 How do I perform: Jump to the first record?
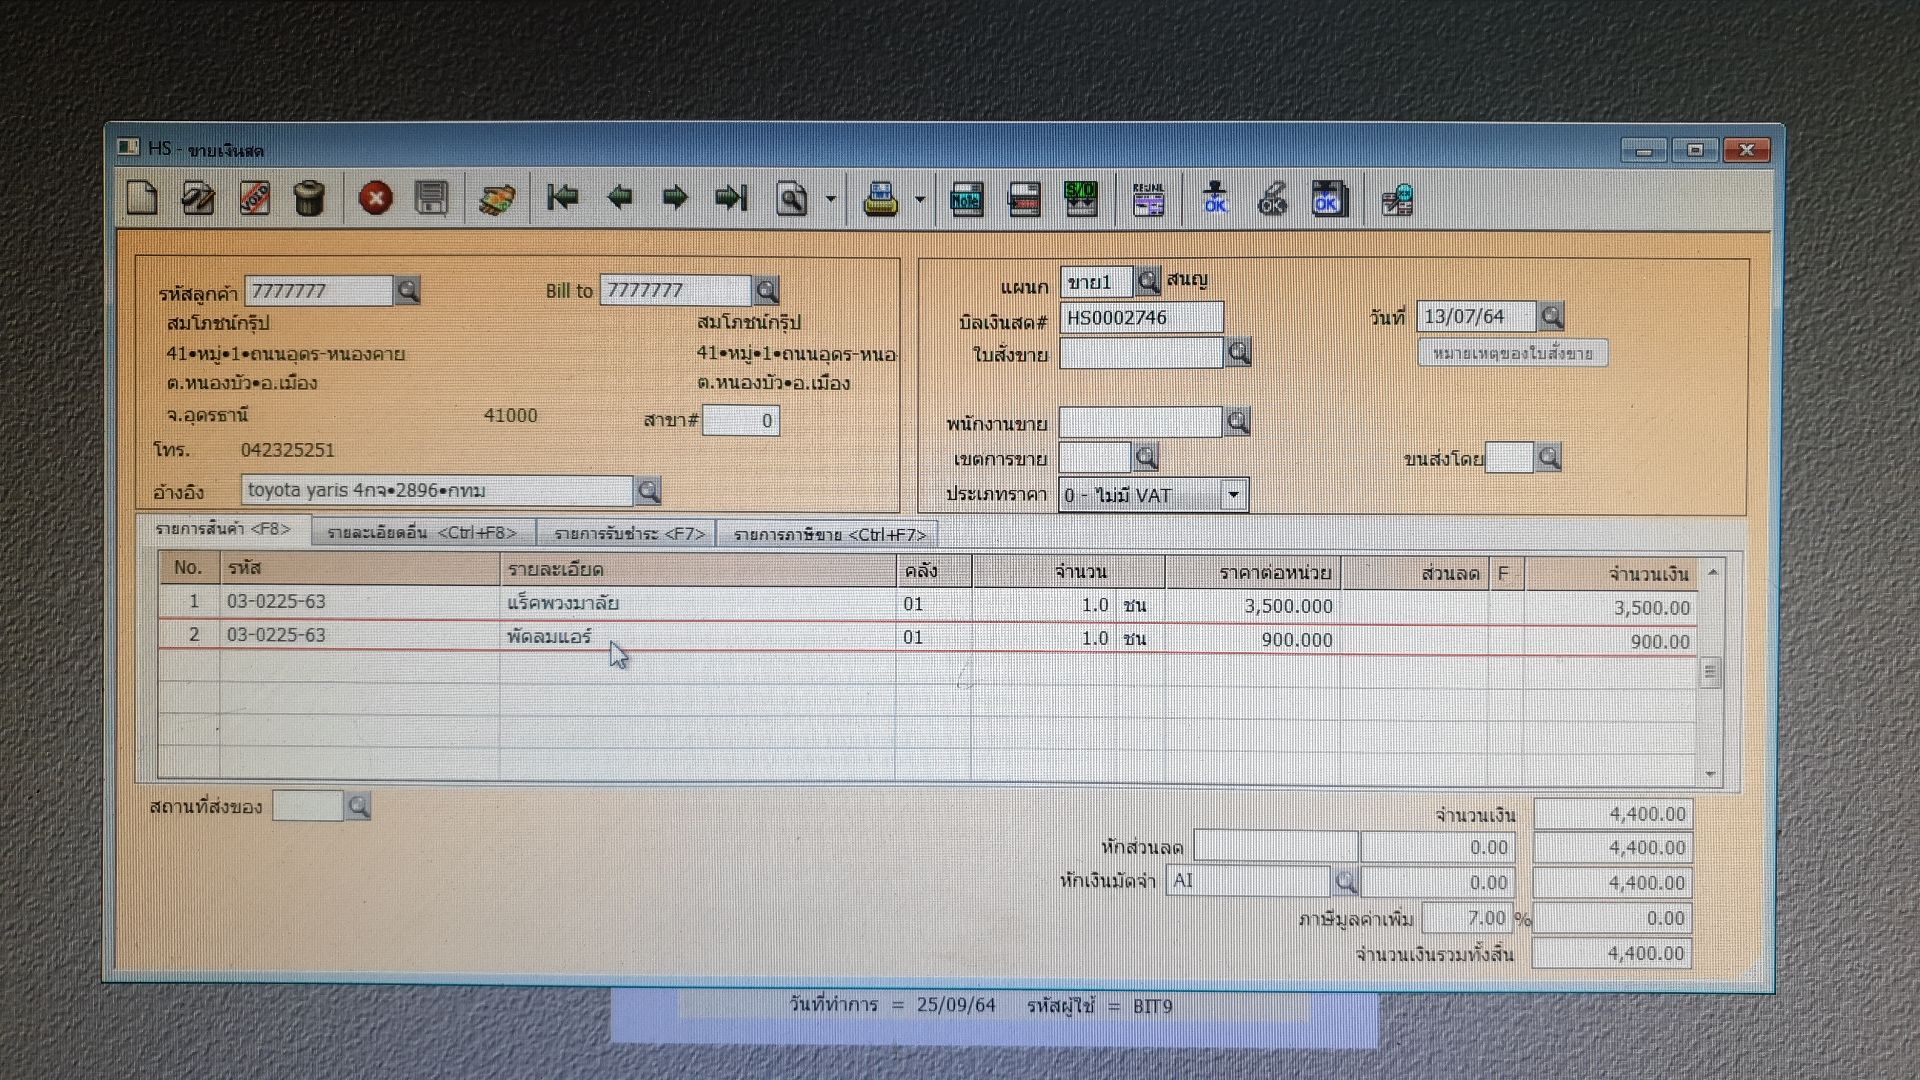[563, 198]
